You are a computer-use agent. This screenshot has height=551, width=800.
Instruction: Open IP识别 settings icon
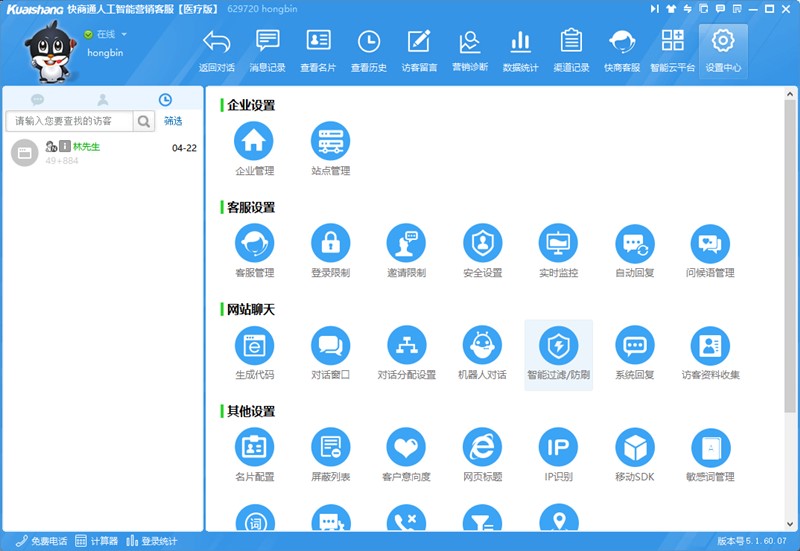pos(558,448)
